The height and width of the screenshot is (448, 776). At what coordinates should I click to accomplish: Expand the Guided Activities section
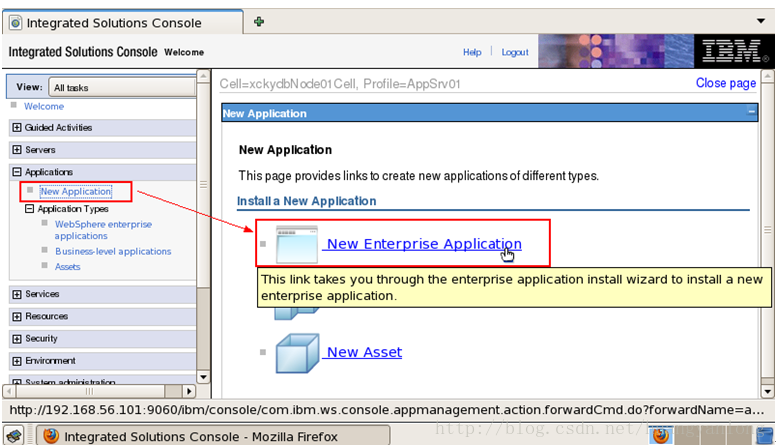pos(17,128)
